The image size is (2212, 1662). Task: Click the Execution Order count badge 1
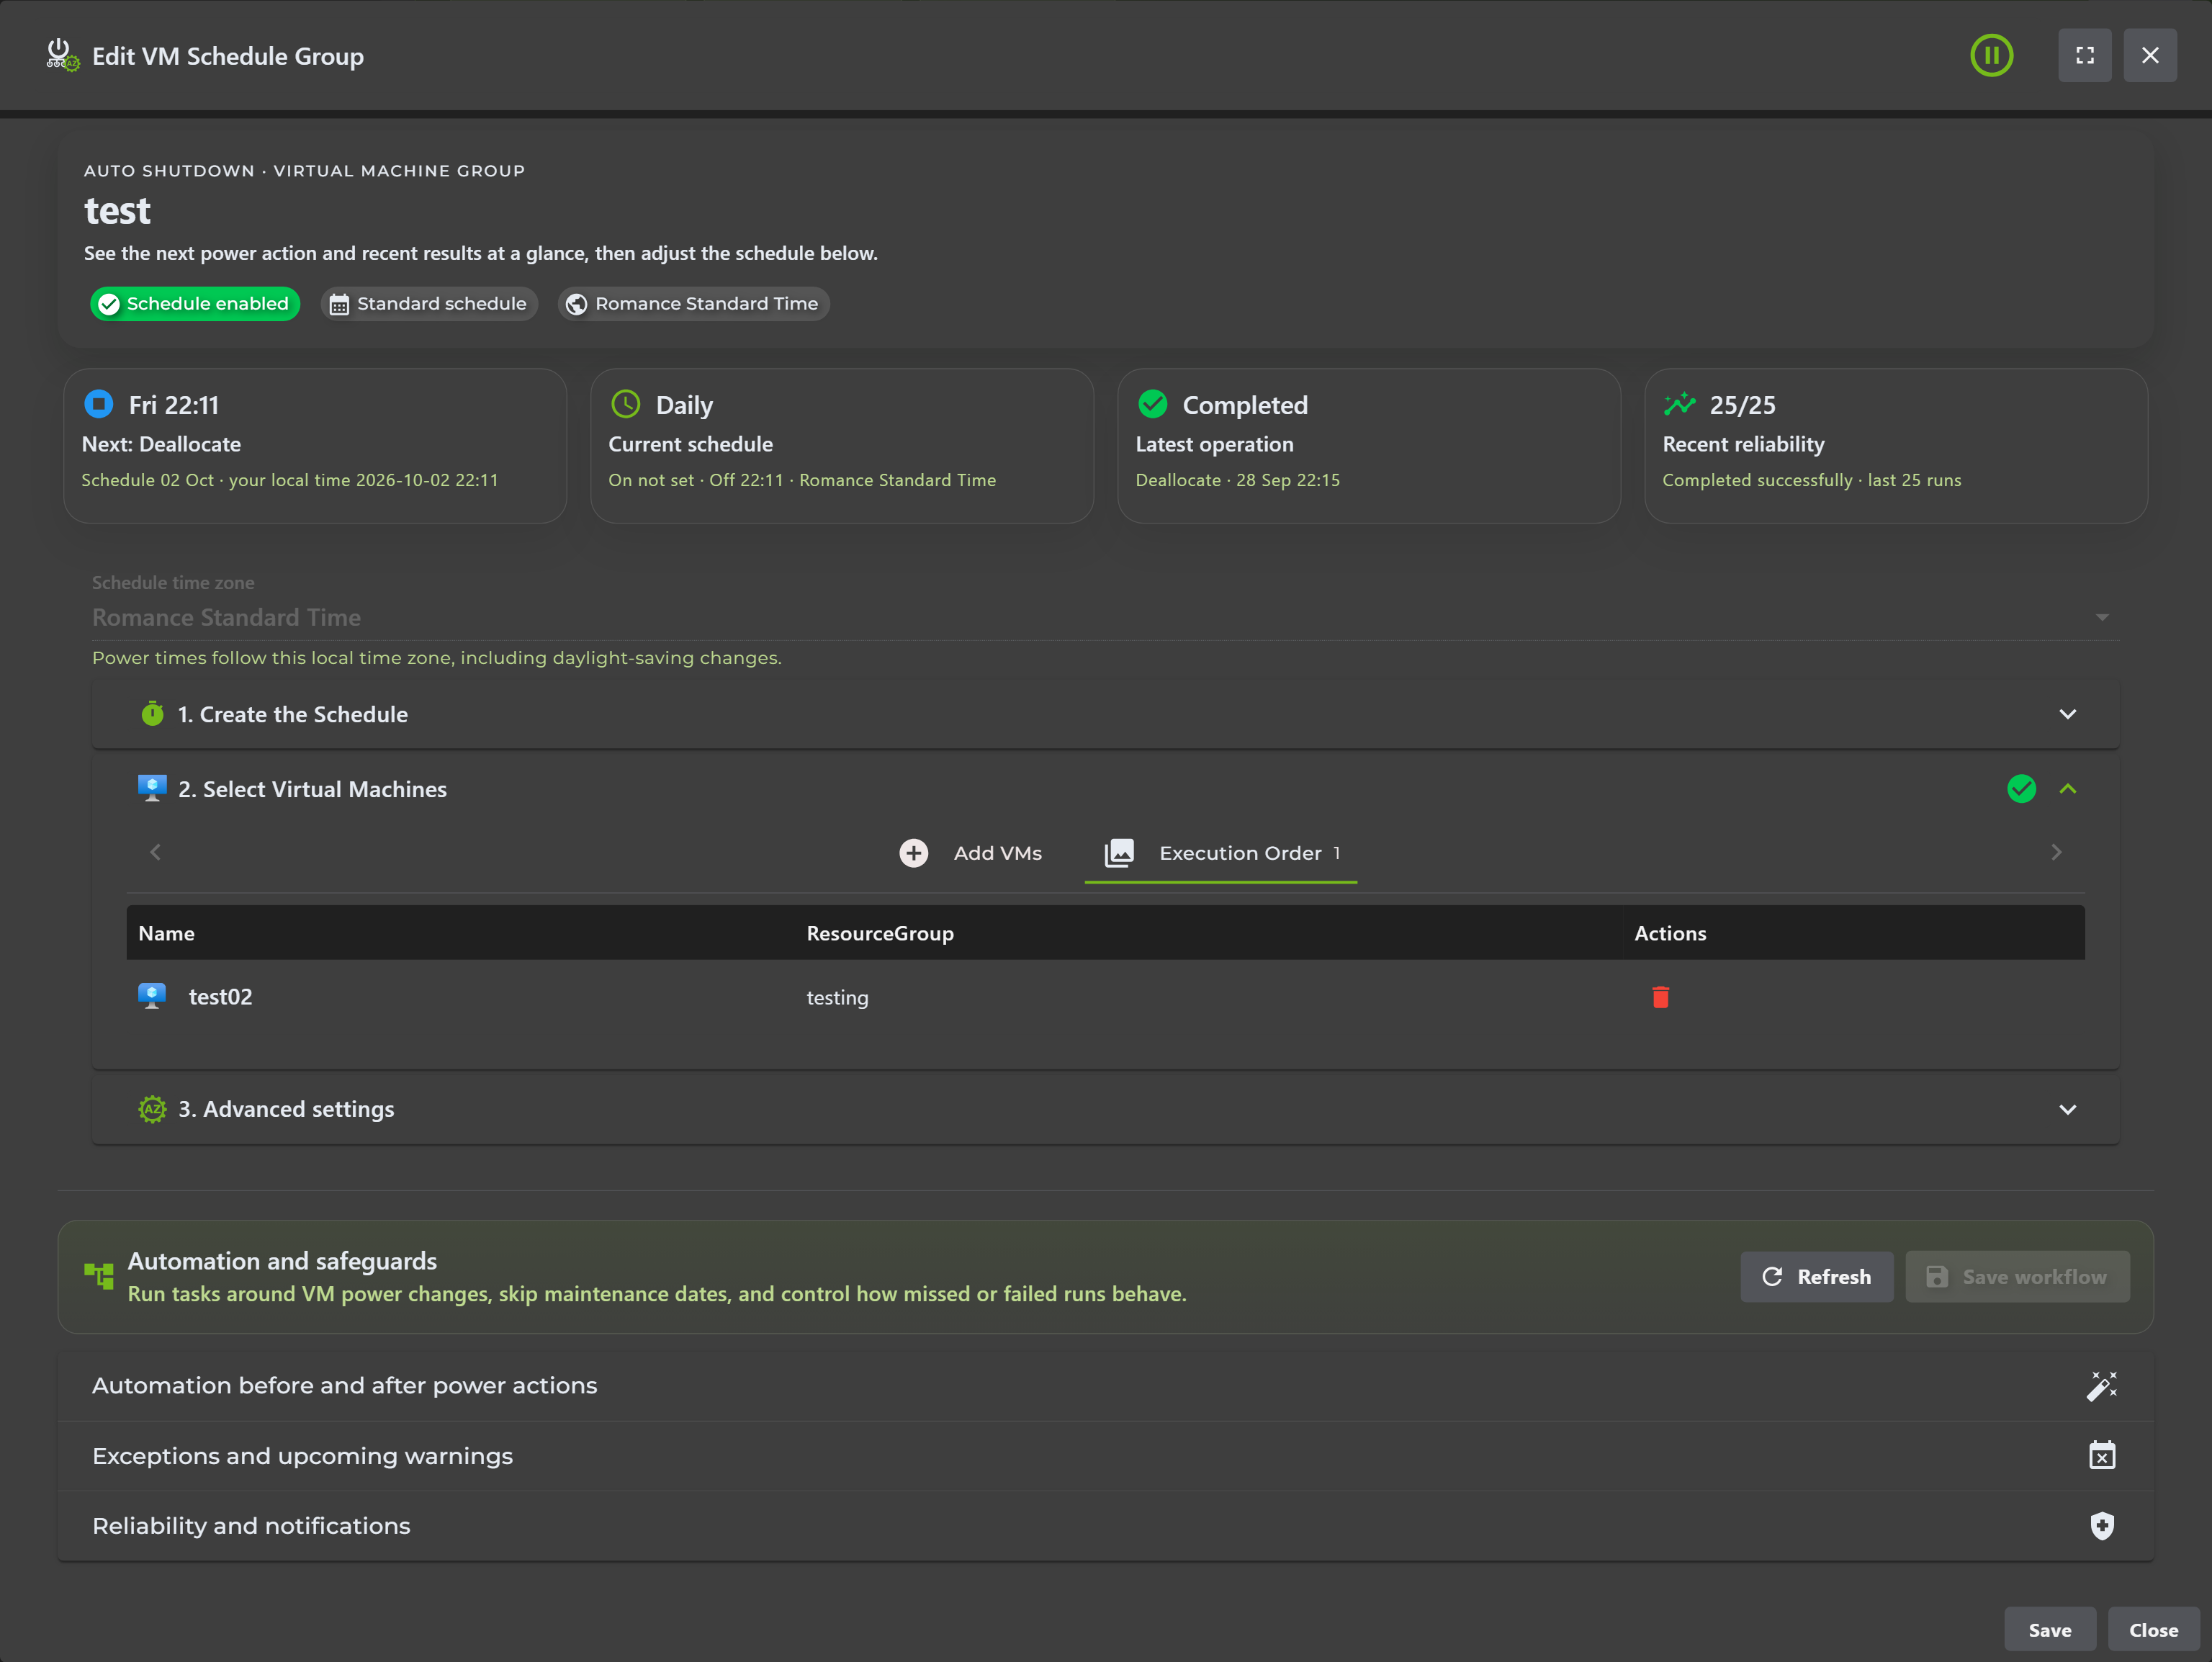tap(1336, 853)
